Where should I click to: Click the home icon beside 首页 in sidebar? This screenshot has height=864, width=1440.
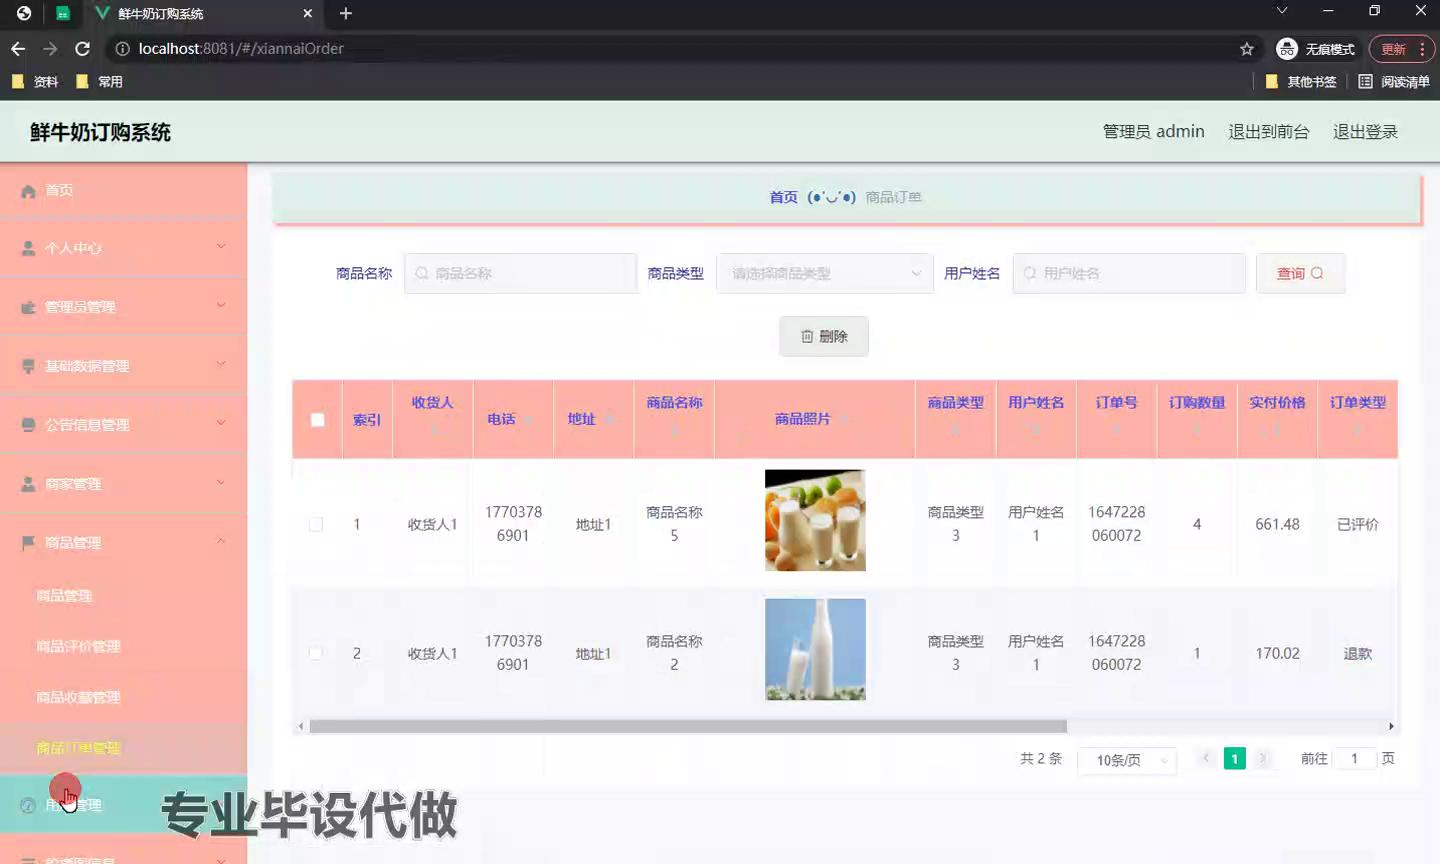click(28, 191)
